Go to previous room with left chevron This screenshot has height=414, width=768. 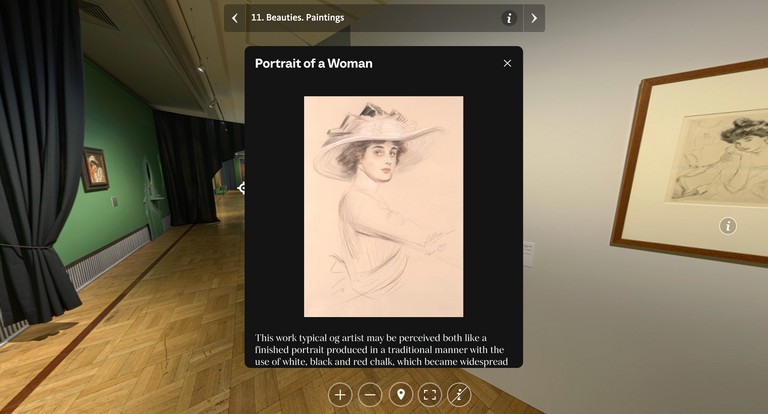(x=235, y=18)
